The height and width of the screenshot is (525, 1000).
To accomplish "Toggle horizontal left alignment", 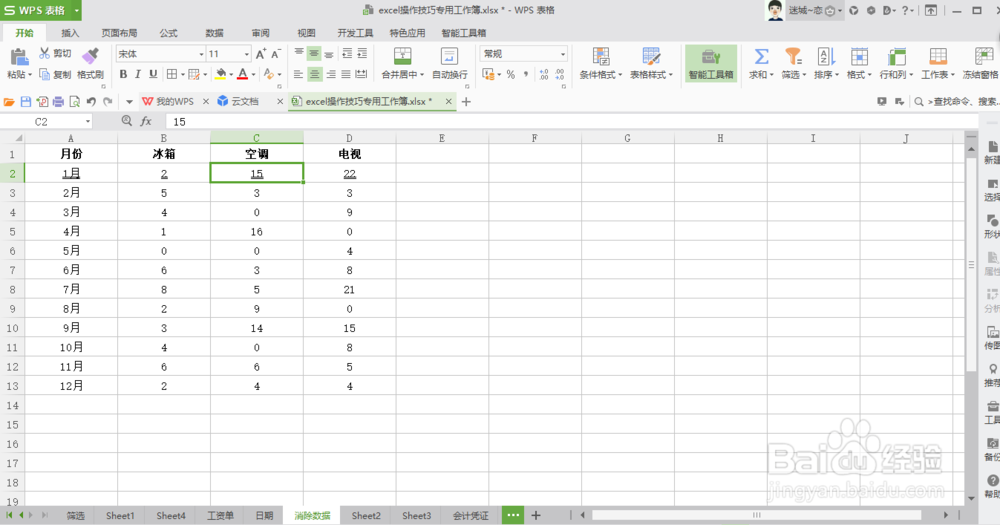I will (x=298, y=75).
